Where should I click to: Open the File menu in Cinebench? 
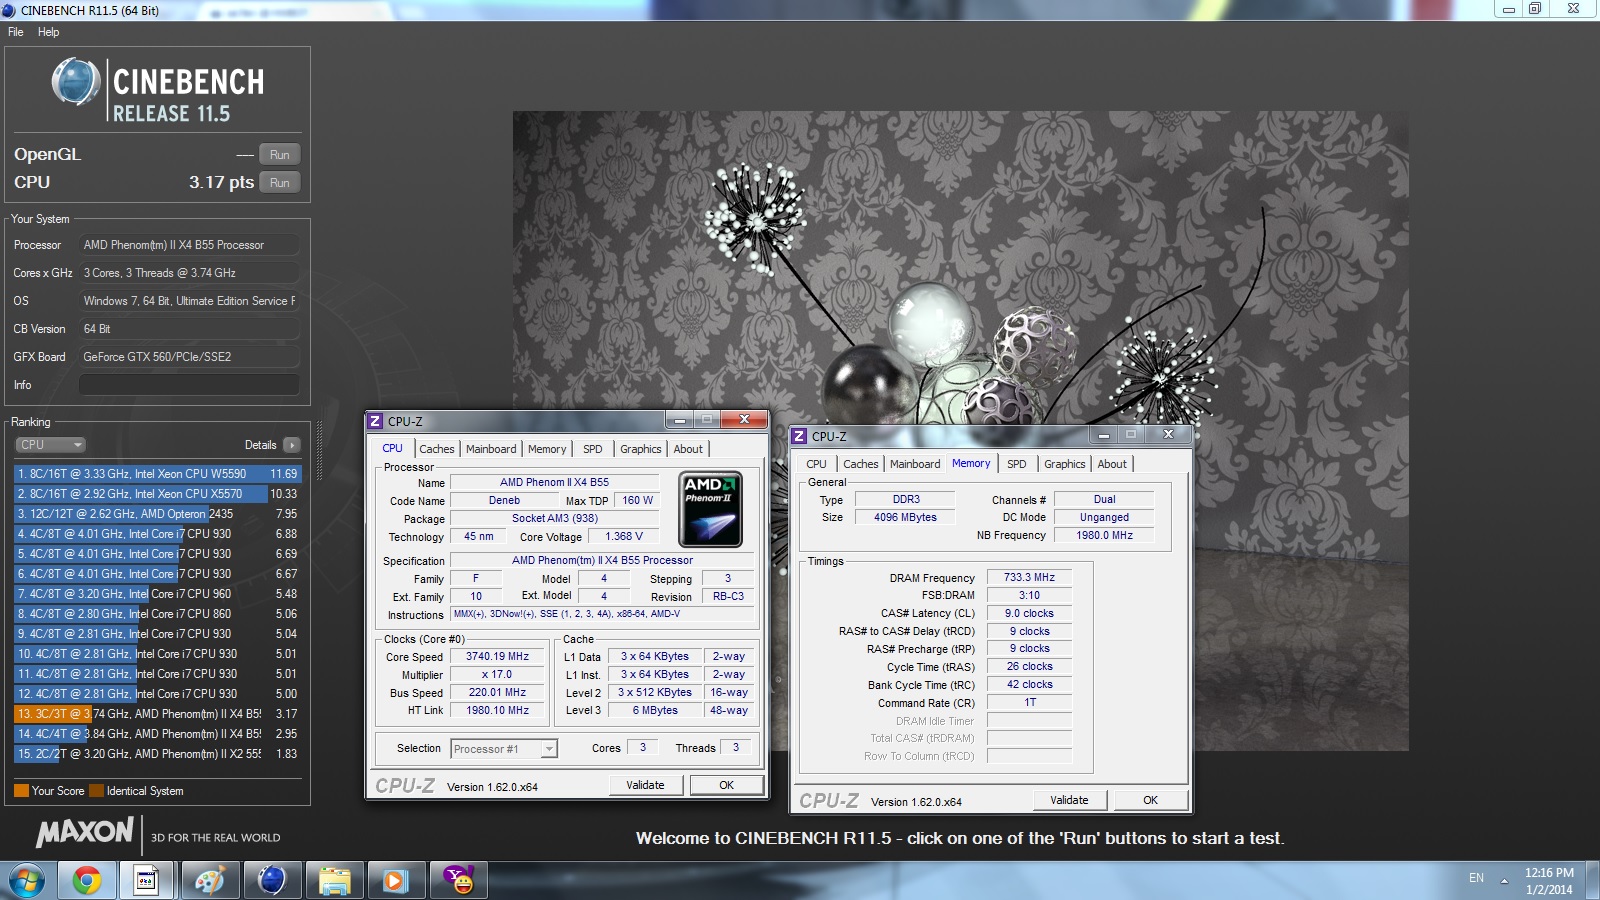[15, 32]
